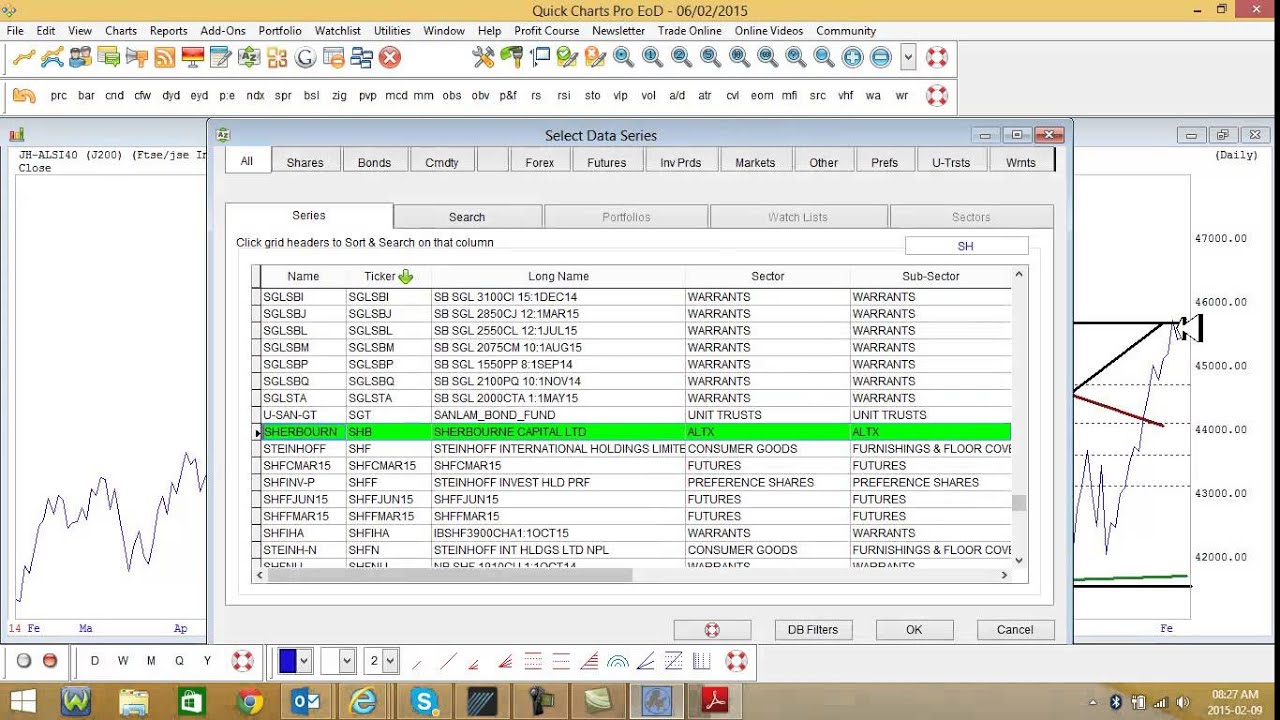The width and height of the screenshot is (1280, 720).
Task: Select the Fibonacci arcs drawing tool
Action: pyautogui.click(x=617, y=661)
